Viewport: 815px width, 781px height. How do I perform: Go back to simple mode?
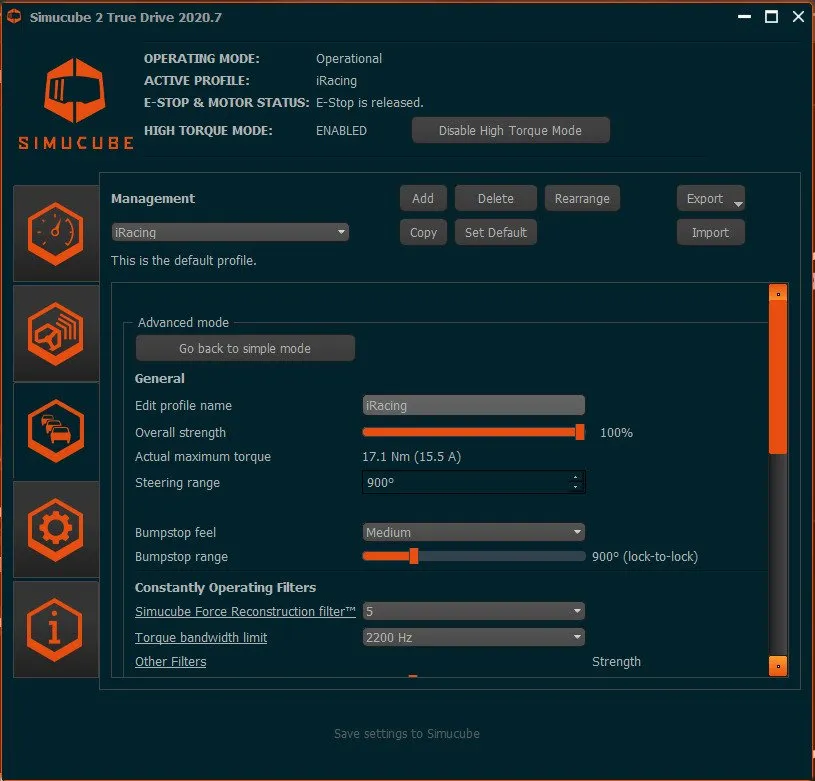pyautogui.click(x=245, y=349)
